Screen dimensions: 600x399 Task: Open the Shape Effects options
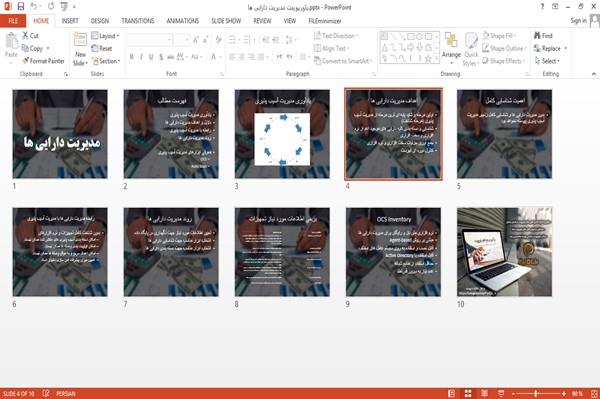(504, 61)
